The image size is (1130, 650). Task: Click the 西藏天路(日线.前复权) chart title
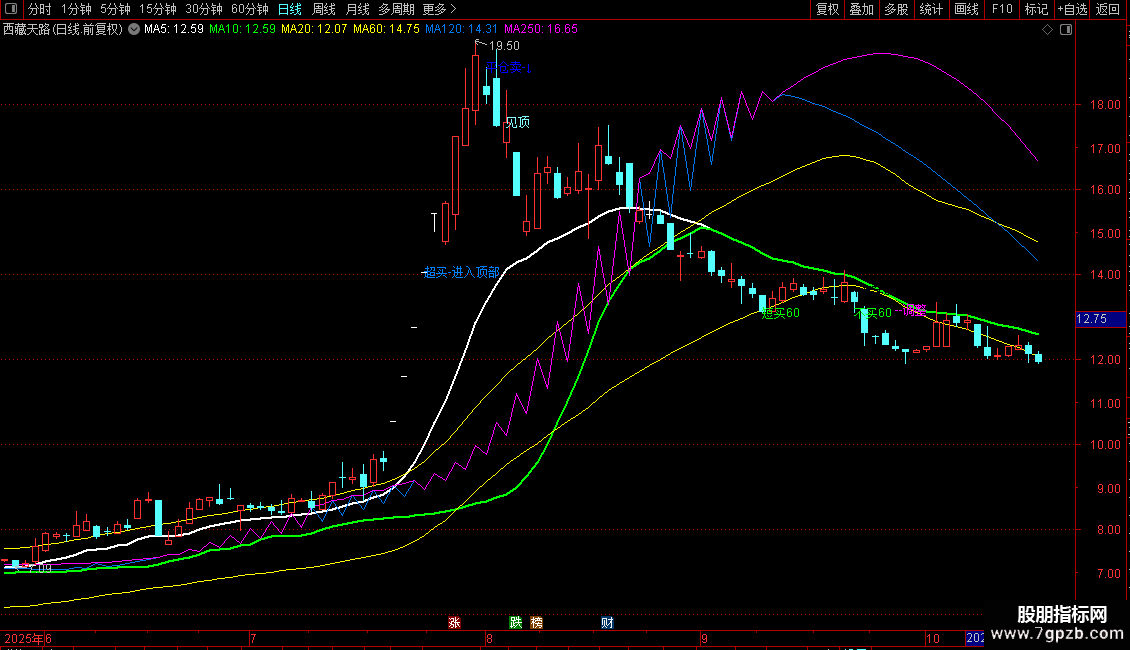[63, 30]
